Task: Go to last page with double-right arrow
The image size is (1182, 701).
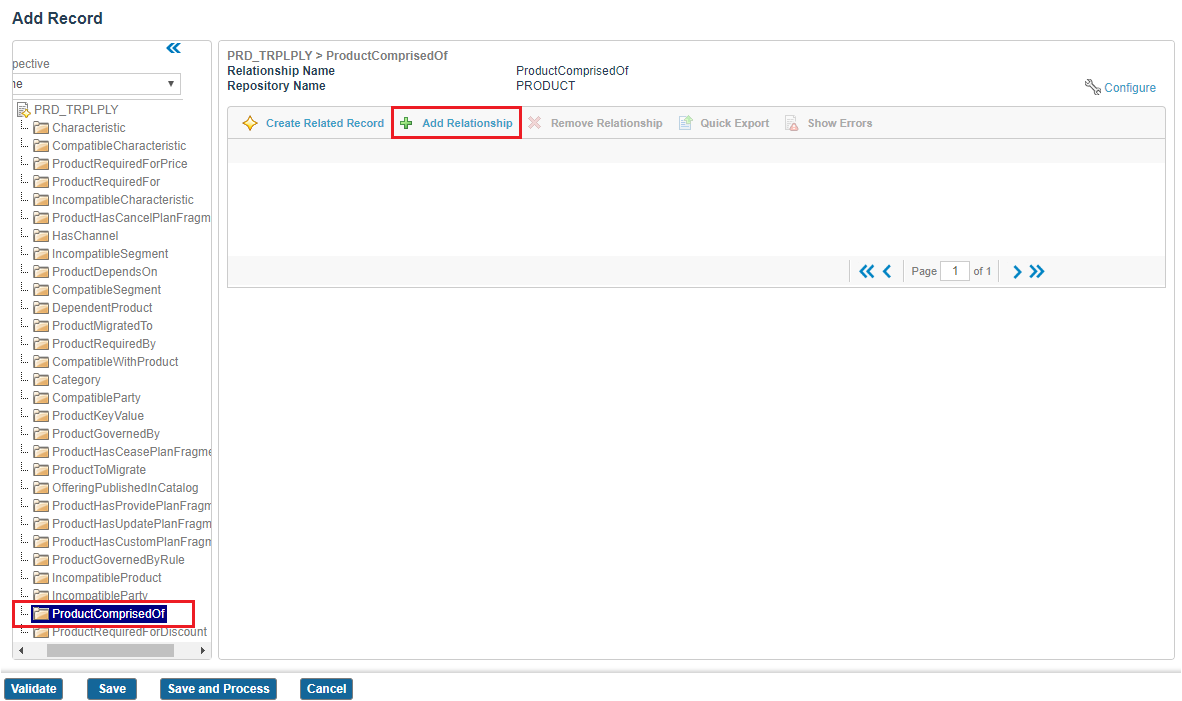Action: tap(1037, 271)
